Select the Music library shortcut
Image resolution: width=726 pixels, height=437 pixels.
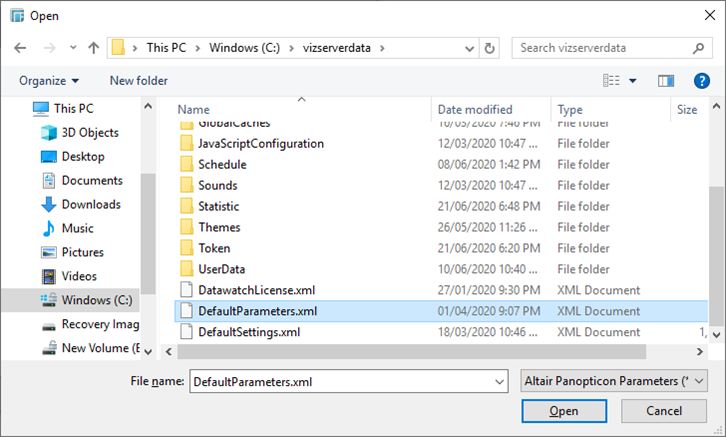[77, 228]
